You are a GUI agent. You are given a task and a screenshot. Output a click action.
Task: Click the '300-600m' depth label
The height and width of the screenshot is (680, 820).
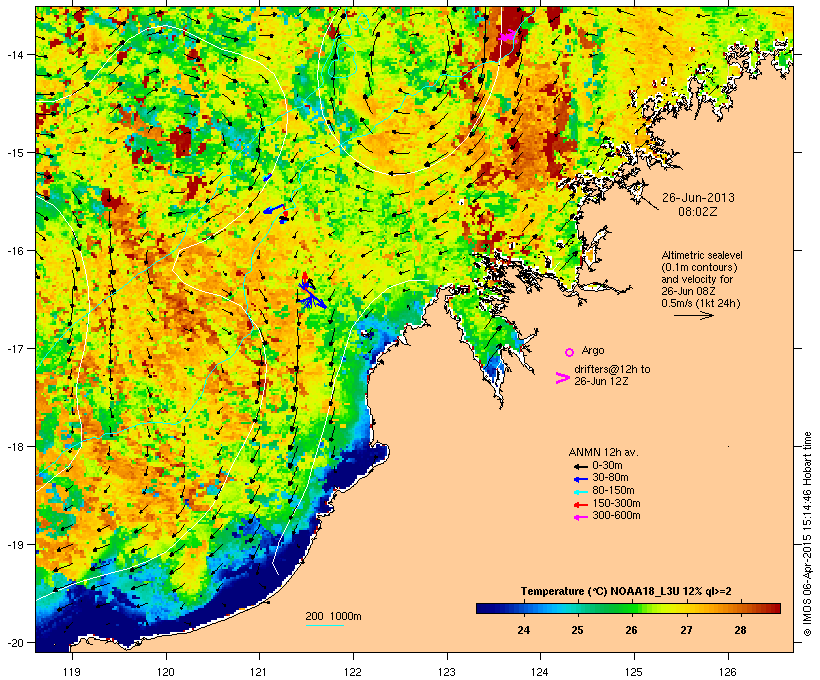[616, 516]
